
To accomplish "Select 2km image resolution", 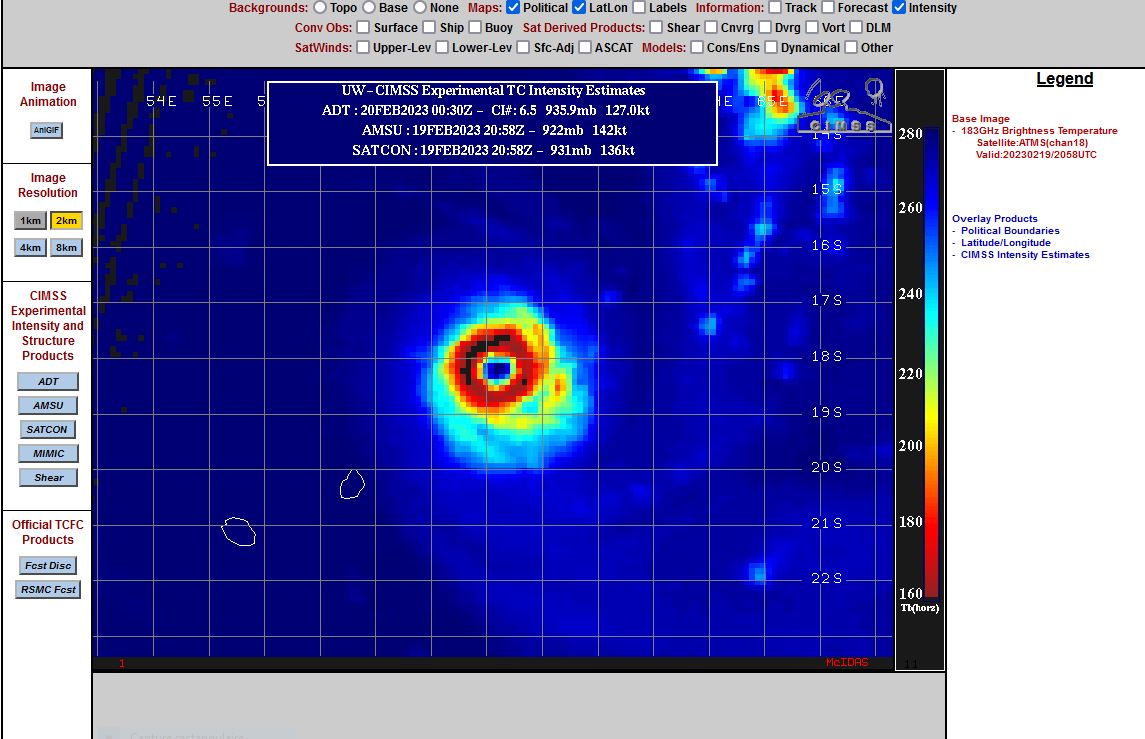I will [66, 221].
